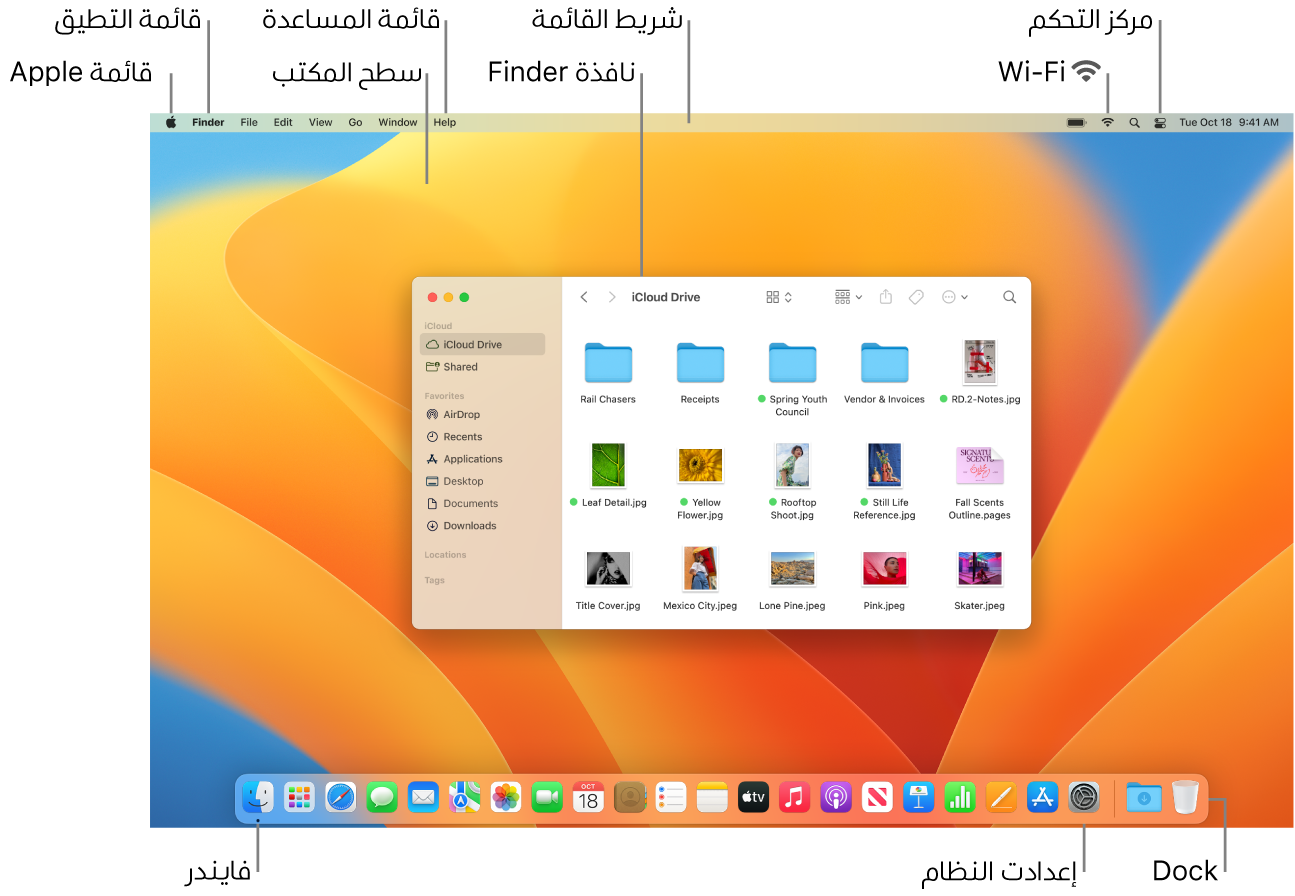Open the Go menu
This screenshot has height=896, width=1295.
(x=355, y=122)
